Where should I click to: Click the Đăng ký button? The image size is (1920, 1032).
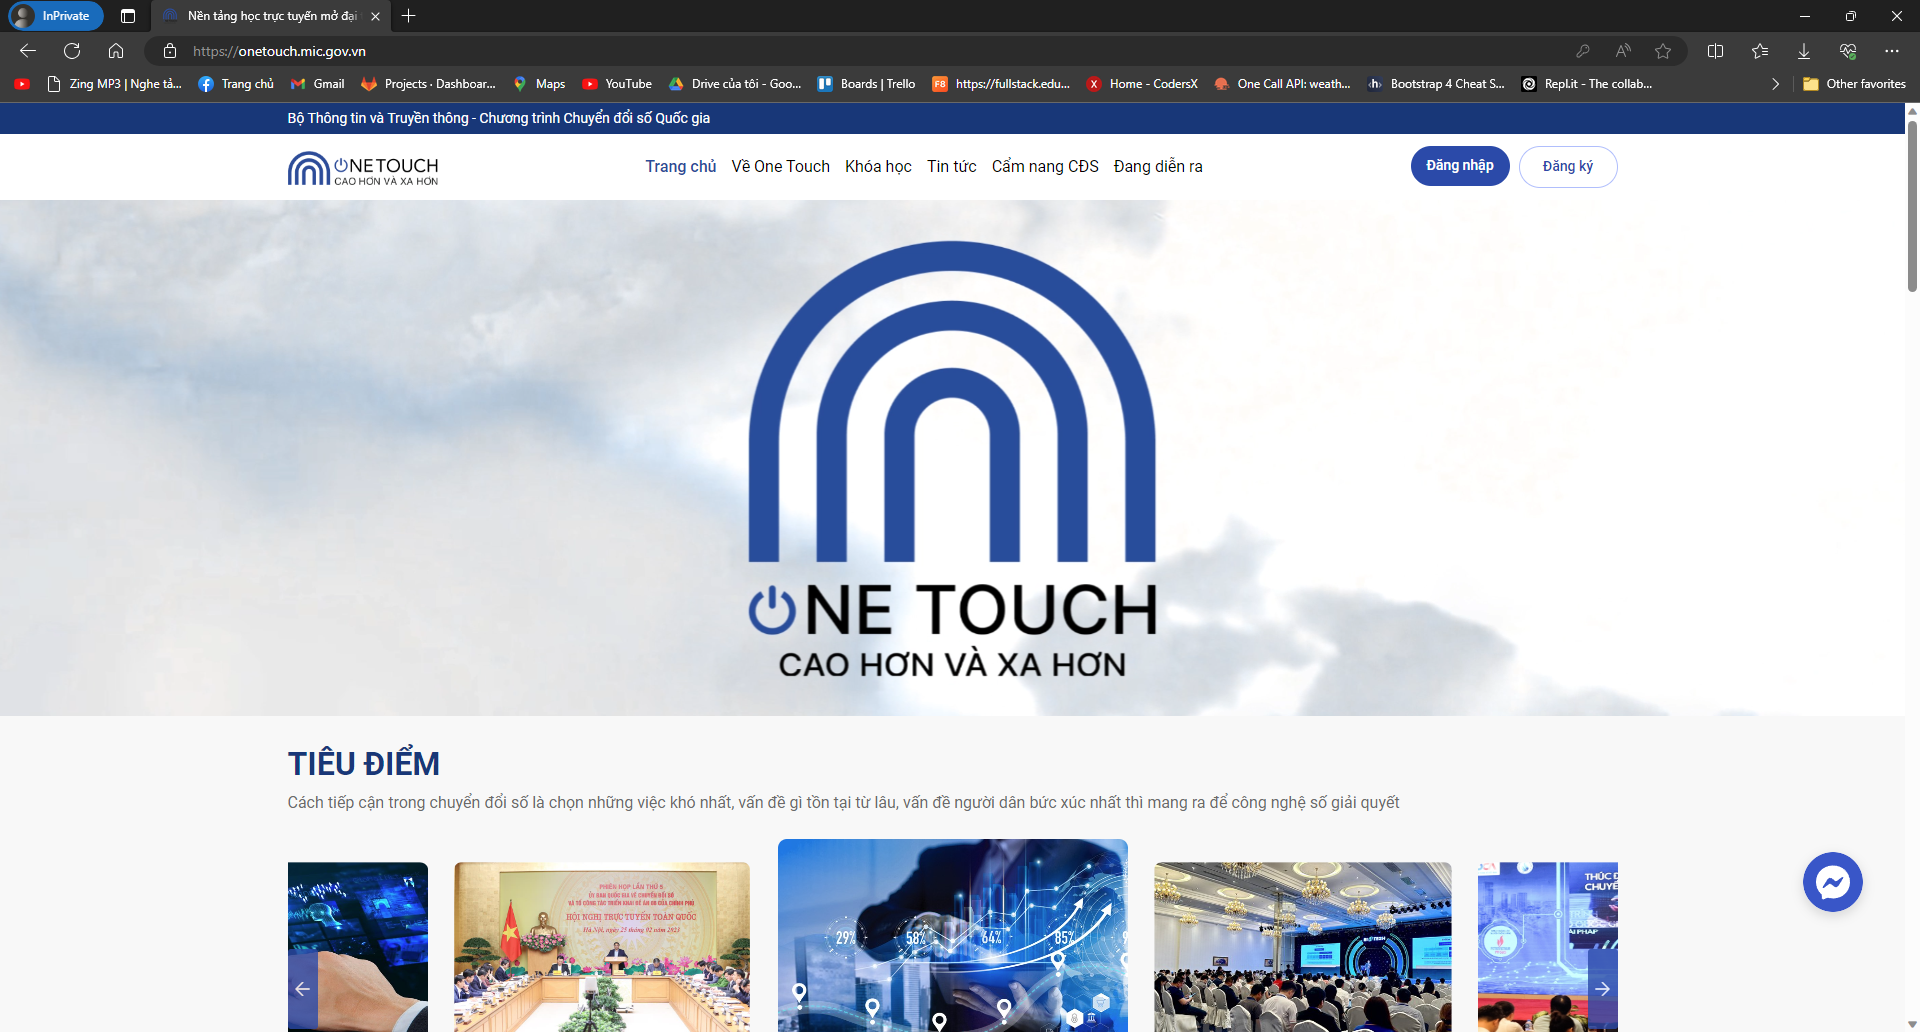1567,166
